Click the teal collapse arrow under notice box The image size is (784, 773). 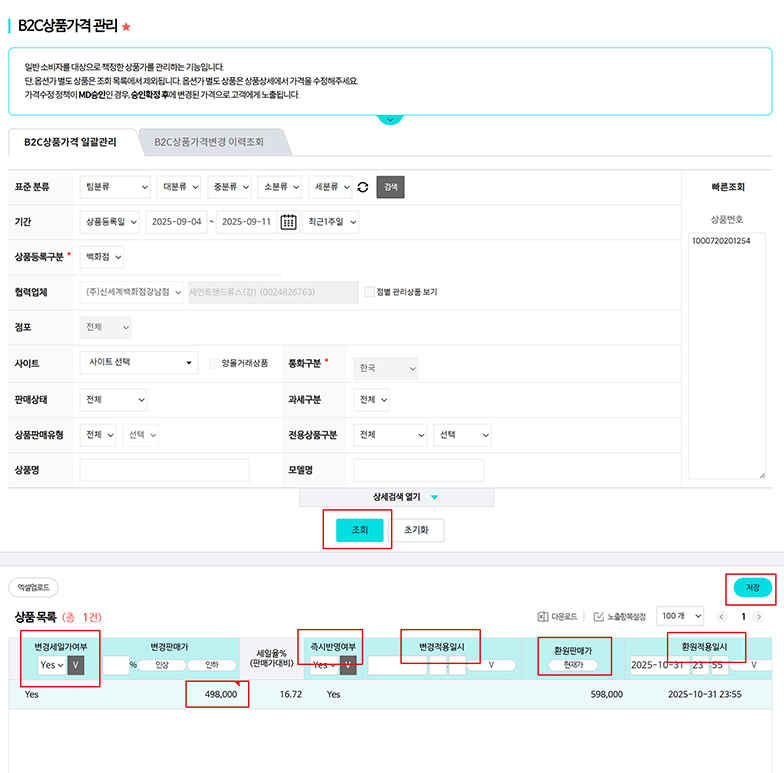pyautogui.click(x=390, y=120)
